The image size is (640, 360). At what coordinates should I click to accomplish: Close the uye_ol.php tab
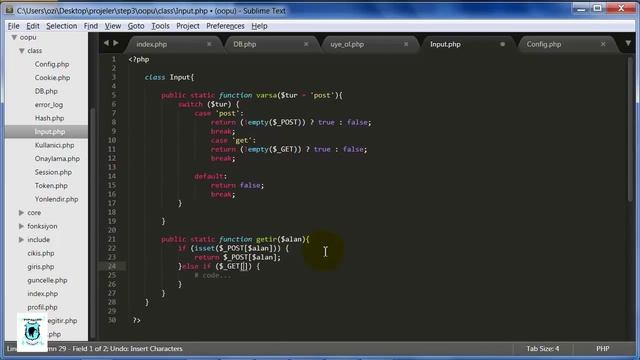(406, 44)
